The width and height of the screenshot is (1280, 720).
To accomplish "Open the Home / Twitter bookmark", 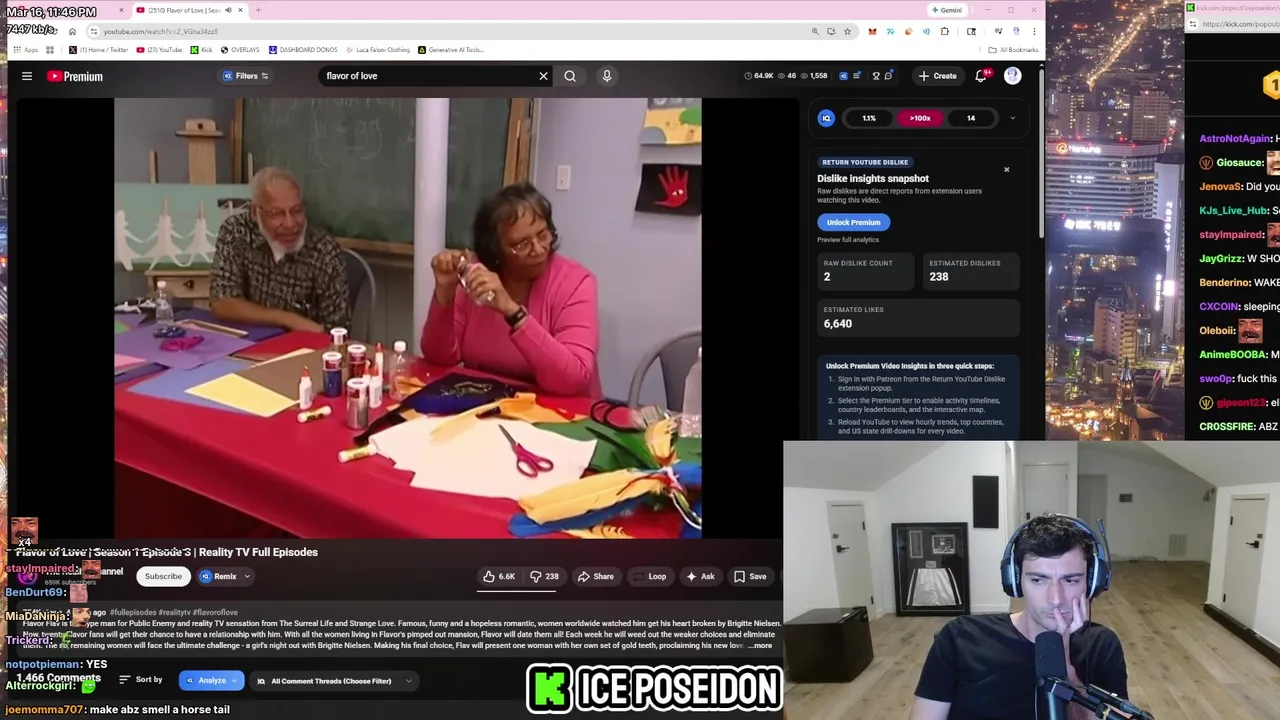I will (99, 50).
